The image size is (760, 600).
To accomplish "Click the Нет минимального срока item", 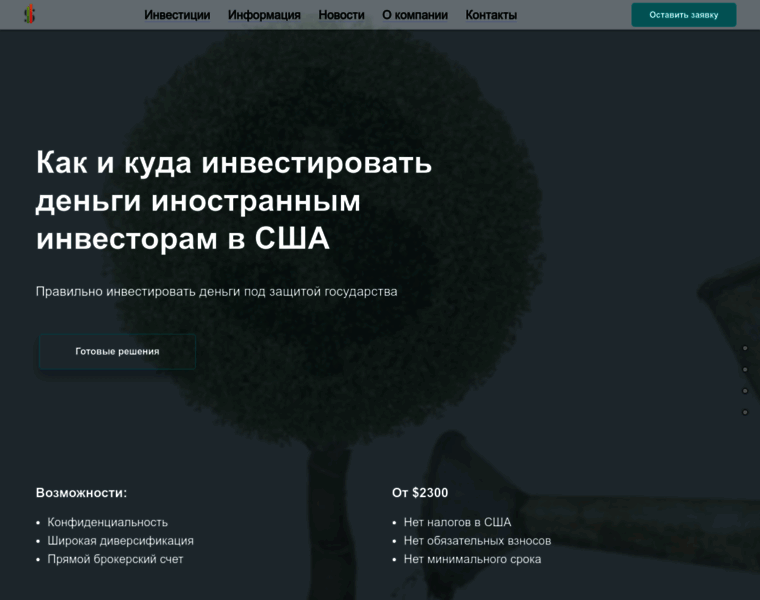I will pyautogui.click(x=473, y=559).
